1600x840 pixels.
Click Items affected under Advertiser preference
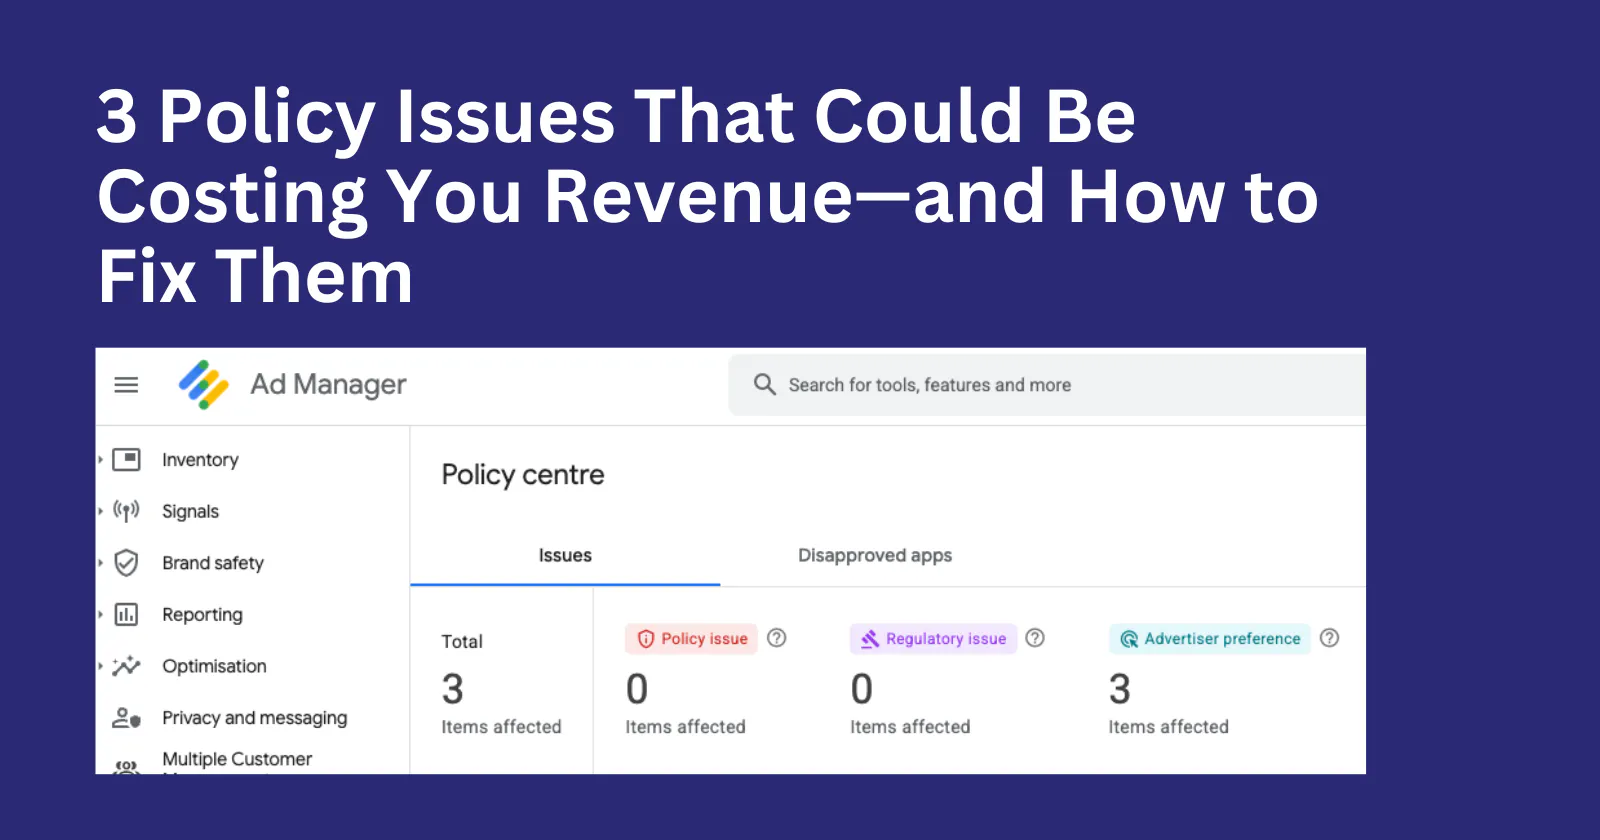pyautogui.click(x=1168, y=727)
